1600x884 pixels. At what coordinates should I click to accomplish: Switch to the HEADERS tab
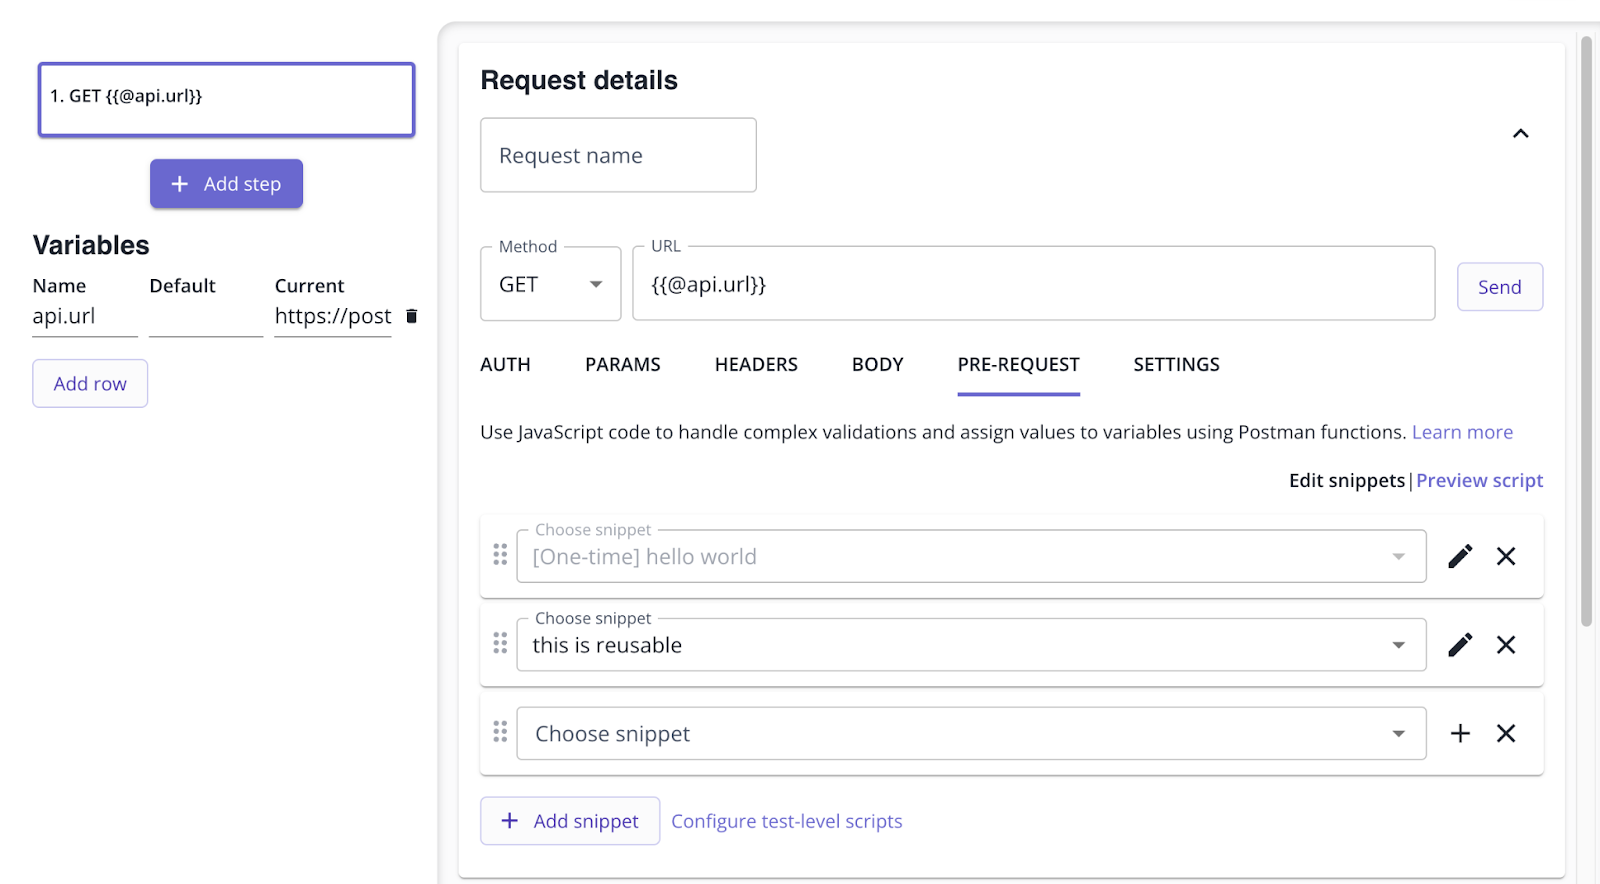(756, 365)
